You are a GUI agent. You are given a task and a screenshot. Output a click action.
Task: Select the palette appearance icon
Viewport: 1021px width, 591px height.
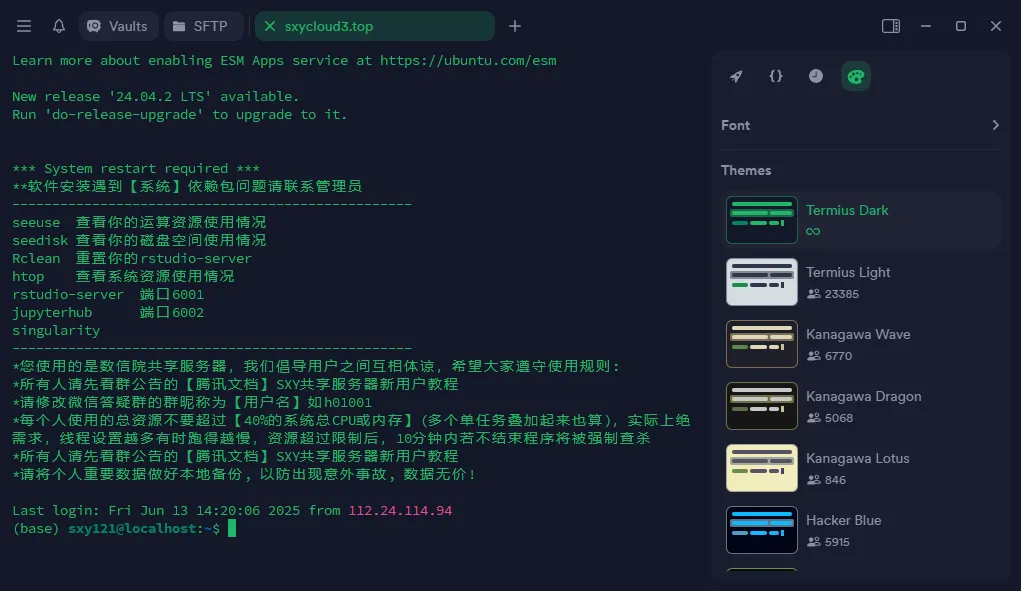[856, 76]
